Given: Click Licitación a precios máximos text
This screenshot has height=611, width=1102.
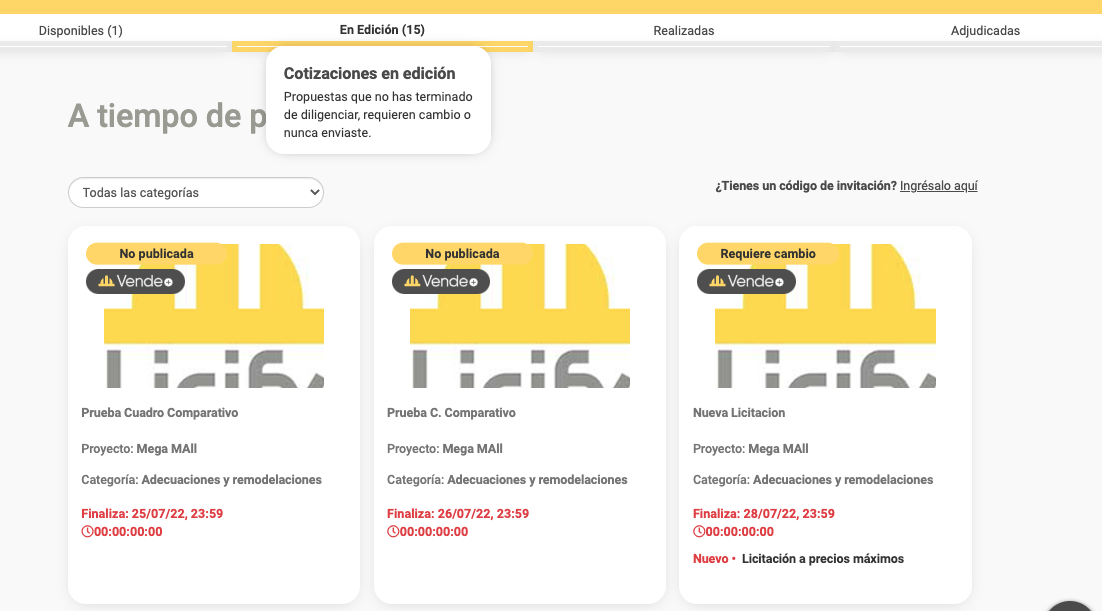Looking at the screenshot, I should point(822,559).
